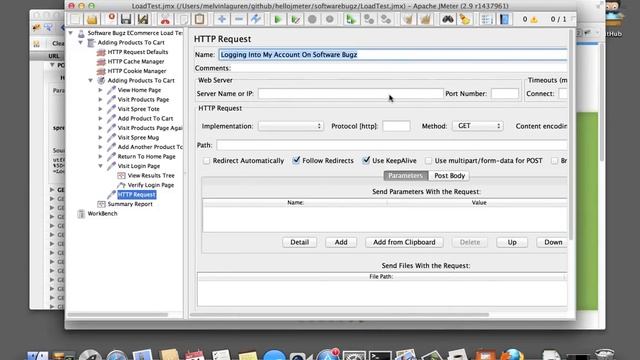Open the Implementation dropdown
The height and width of the screenshot is (360, 640).
[x=291, y=126]
